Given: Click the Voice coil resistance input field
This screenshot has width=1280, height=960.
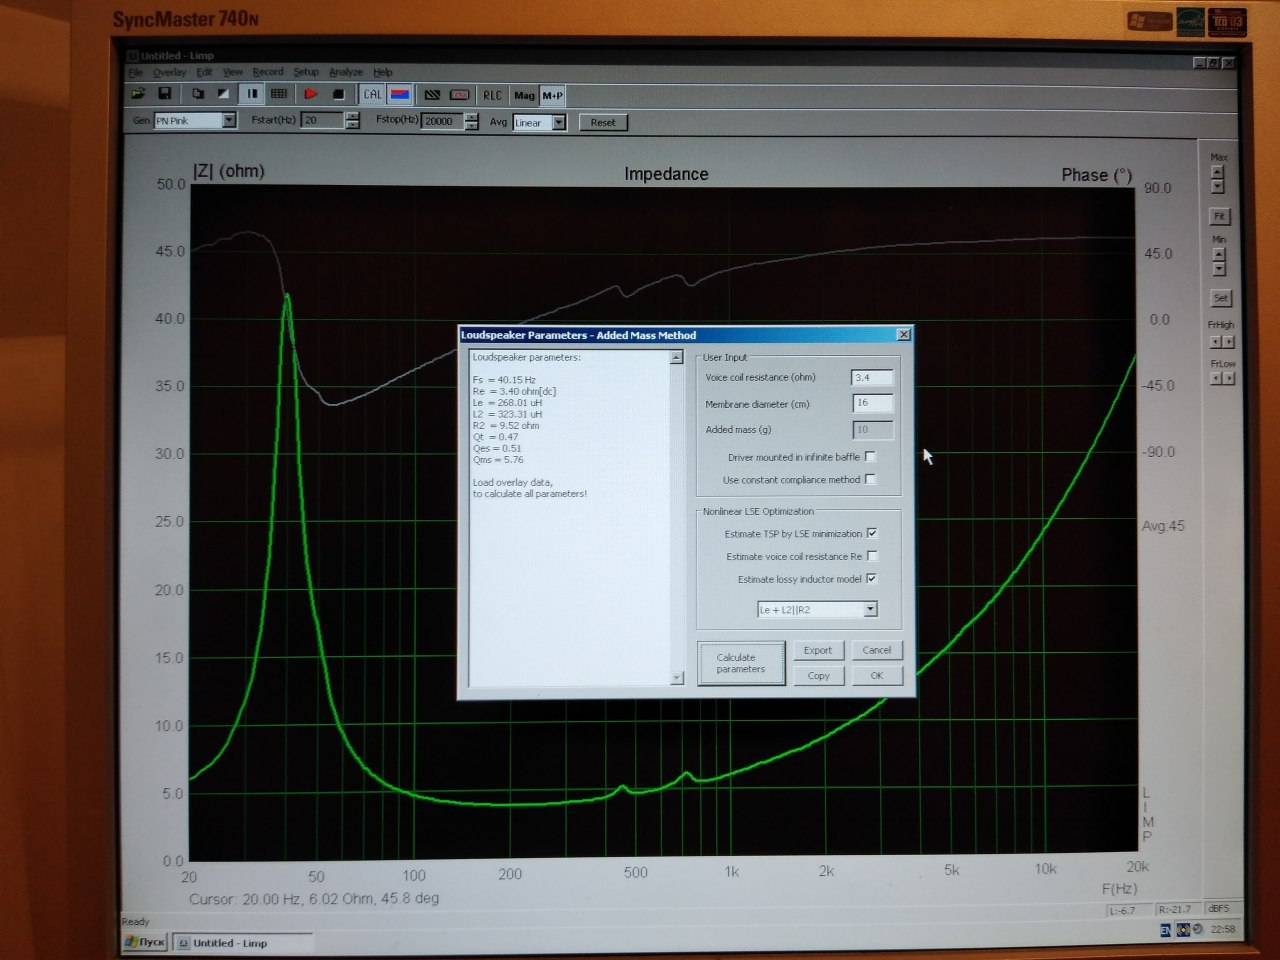Looking at the screenshot, I should point(872,378).
